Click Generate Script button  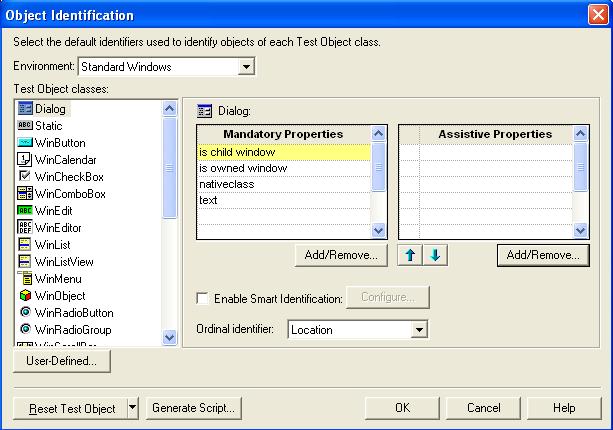(194, 408)
